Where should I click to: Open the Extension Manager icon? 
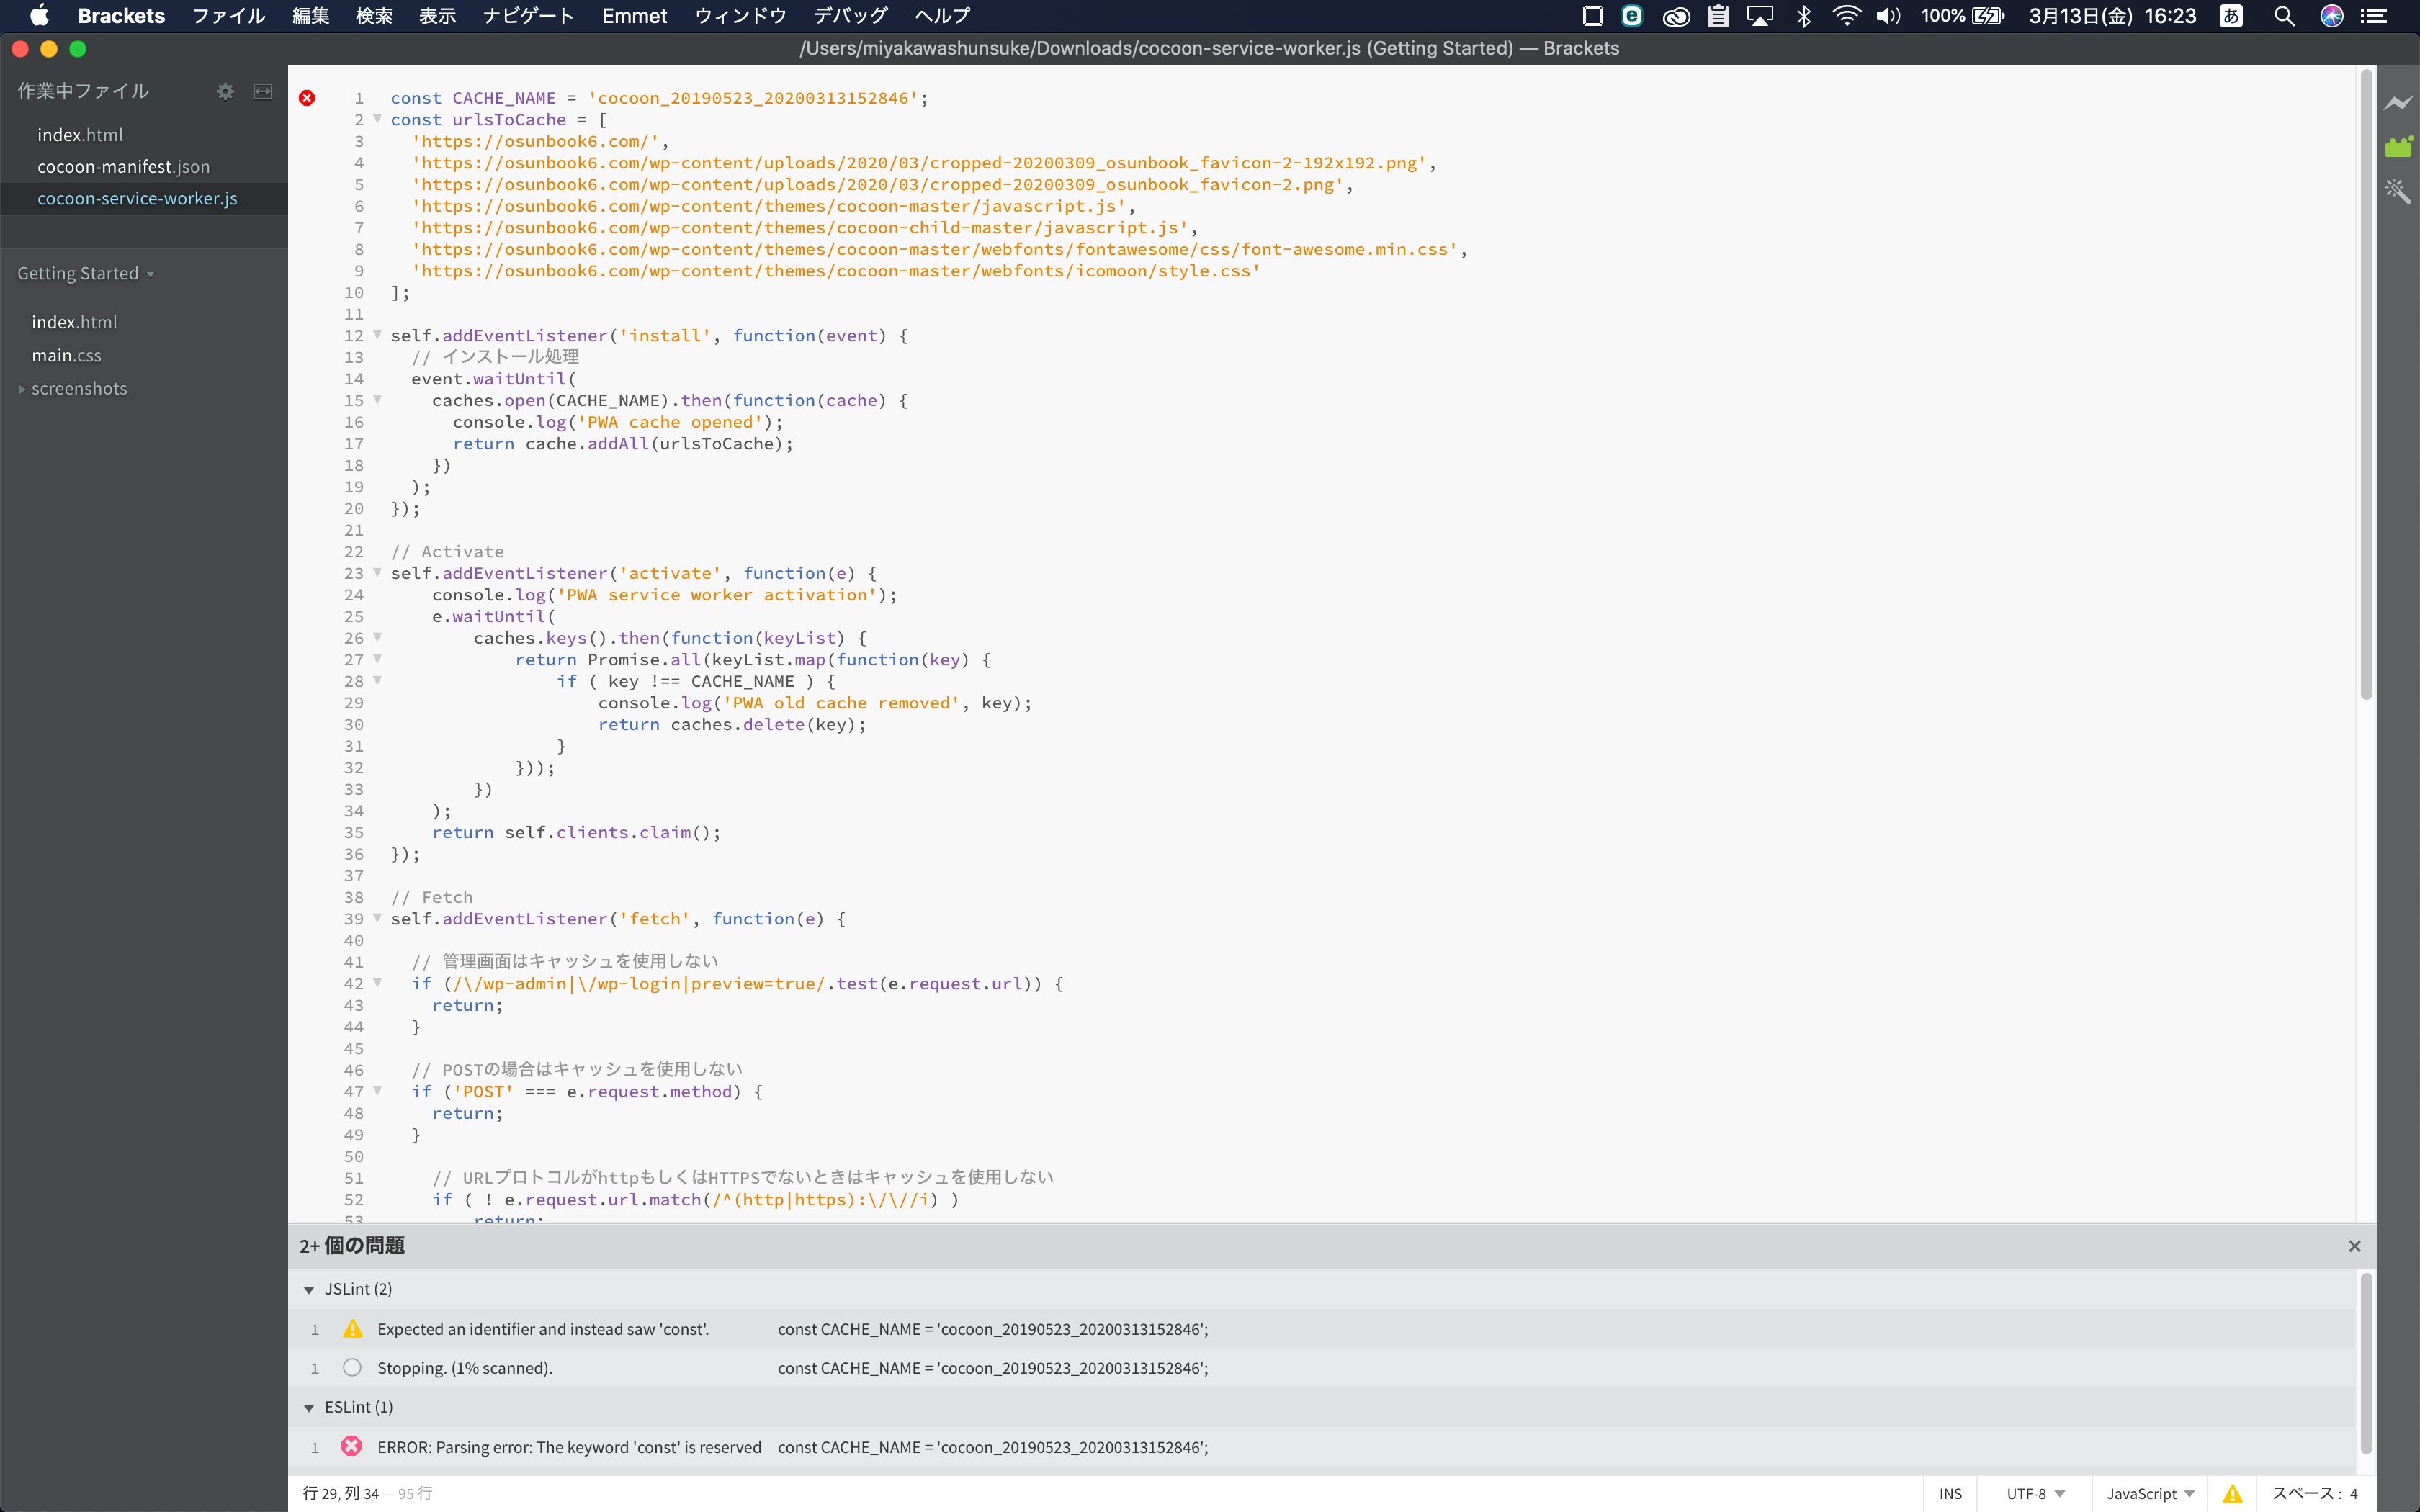pos(2398,147)
